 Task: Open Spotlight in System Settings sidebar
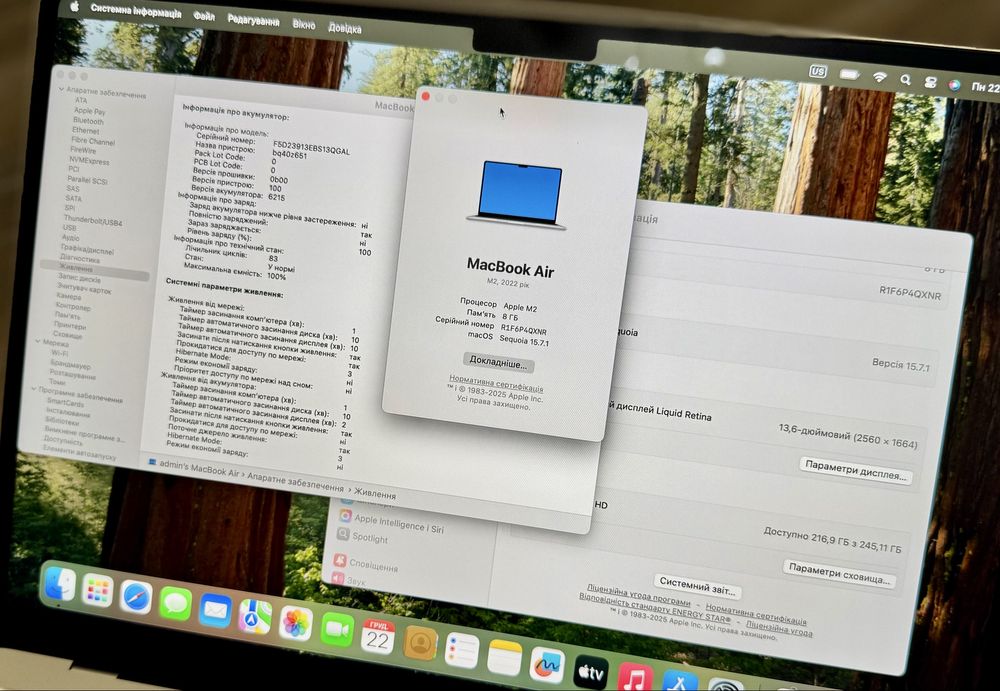370,538
